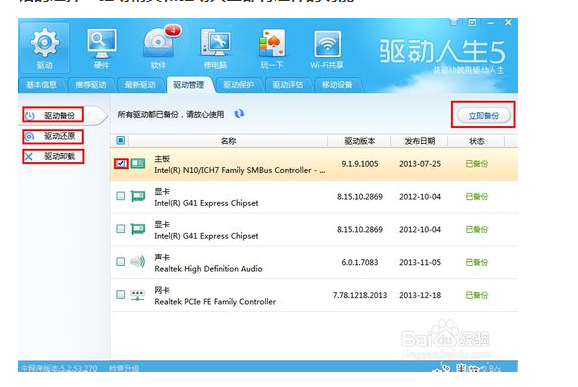Switch to the 移动设备 tab

pyautogui.click(x=337, y=85)
